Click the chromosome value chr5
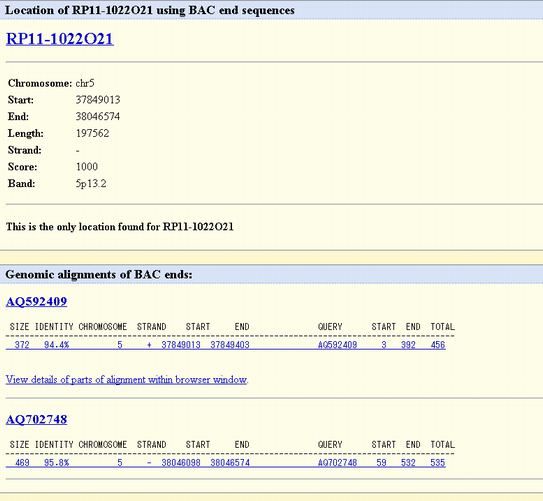 (85, 83)
